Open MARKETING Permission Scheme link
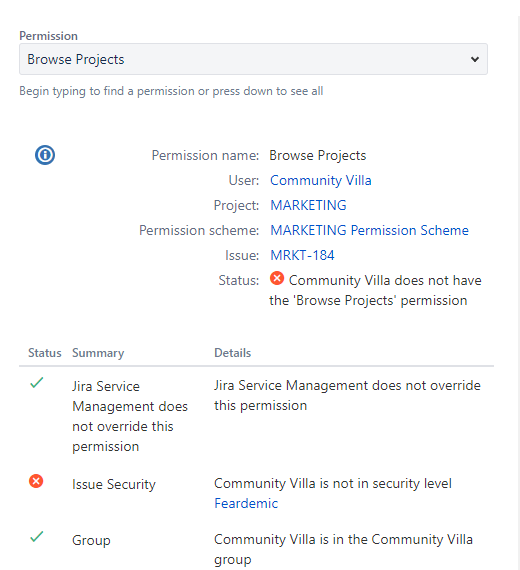520x570 pixels. [369, 230]
